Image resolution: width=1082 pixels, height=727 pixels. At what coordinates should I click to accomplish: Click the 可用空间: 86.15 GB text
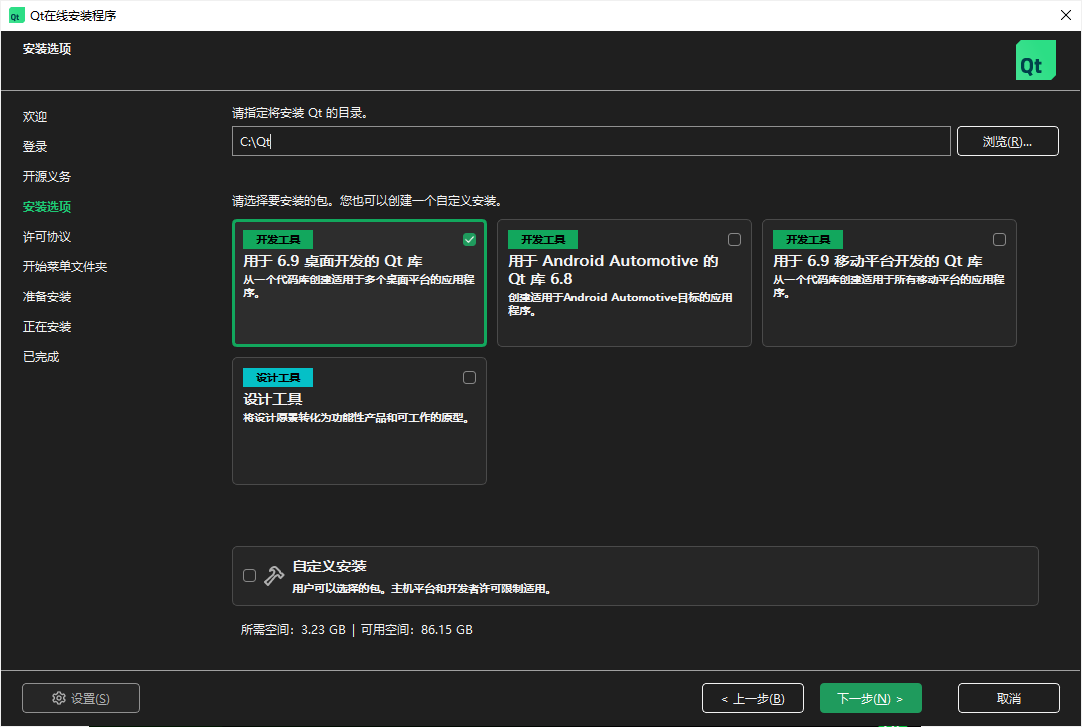(417, 629)
